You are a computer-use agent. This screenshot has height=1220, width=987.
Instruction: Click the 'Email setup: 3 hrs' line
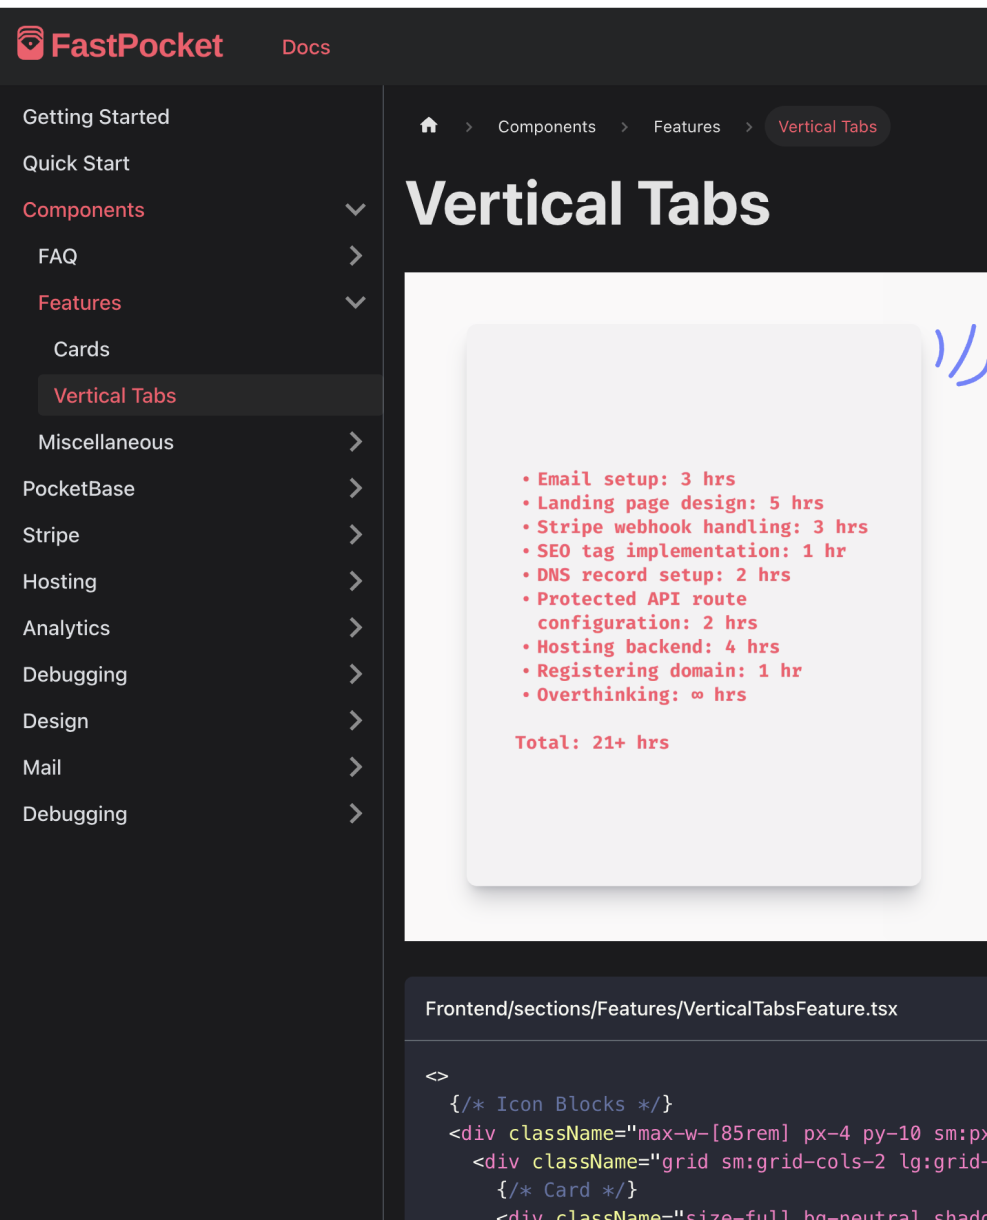point(636,479)
